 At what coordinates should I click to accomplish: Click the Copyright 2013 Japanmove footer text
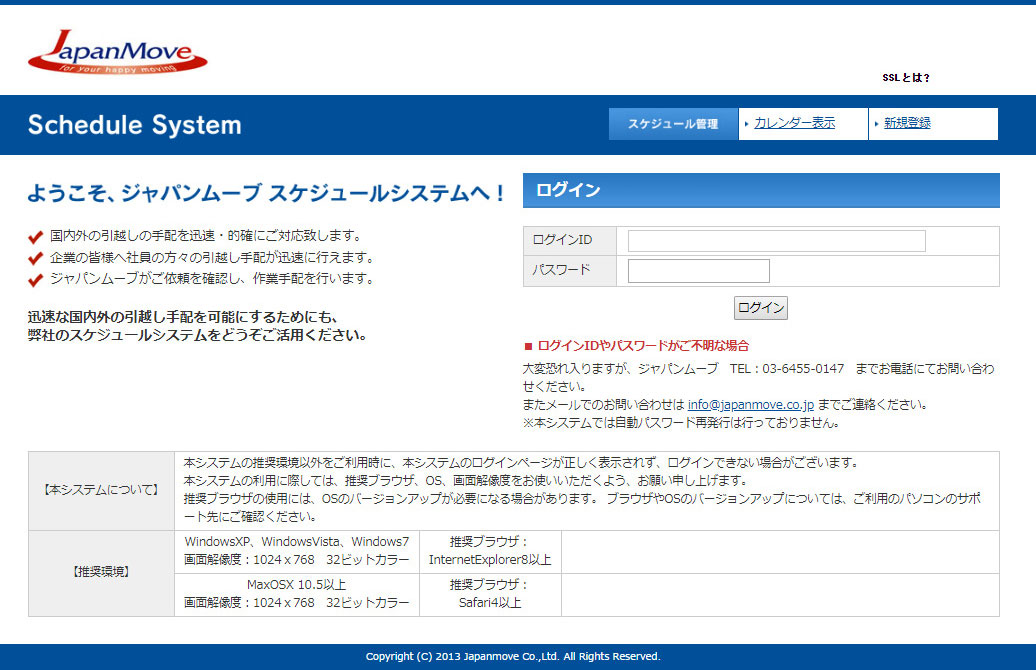pyautogui.click(x=513, y=656)
